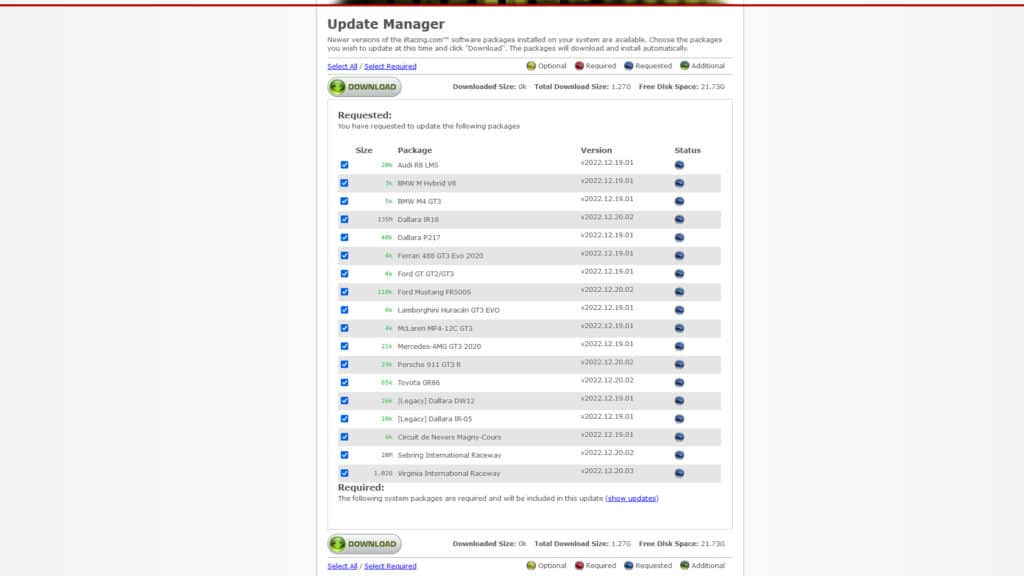
Task: Deselect the Toyota GR86 checkbox
Action: point(344,383)
